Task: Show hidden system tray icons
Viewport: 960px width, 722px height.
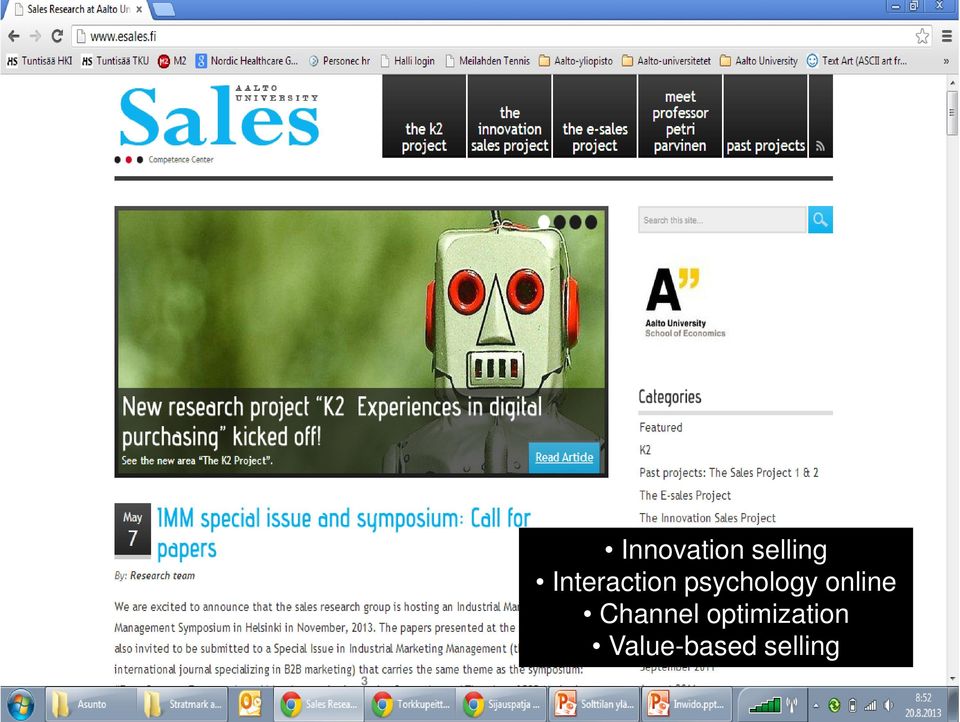Action: pos(816,706)
